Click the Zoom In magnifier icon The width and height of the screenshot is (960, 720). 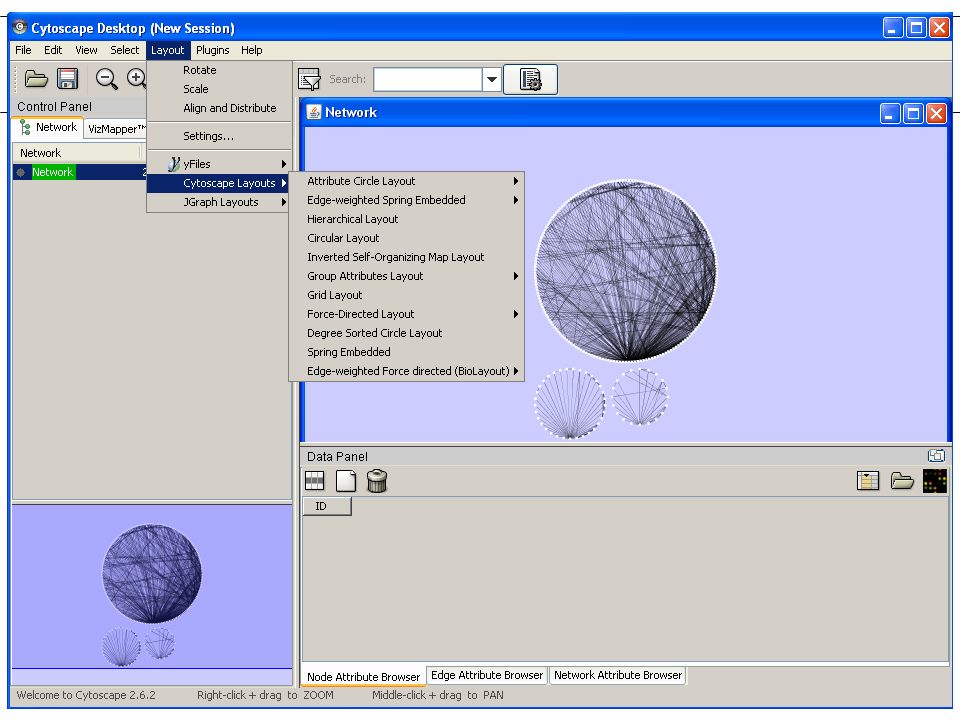[137, 79]
